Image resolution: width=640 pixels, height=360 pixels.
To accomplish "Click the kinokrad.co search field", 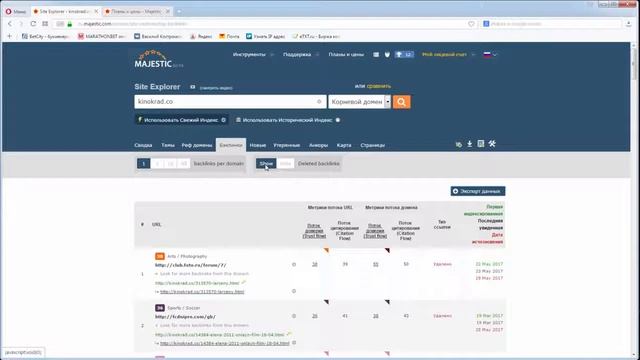I will pyautogui.click(x=230, y=102).
